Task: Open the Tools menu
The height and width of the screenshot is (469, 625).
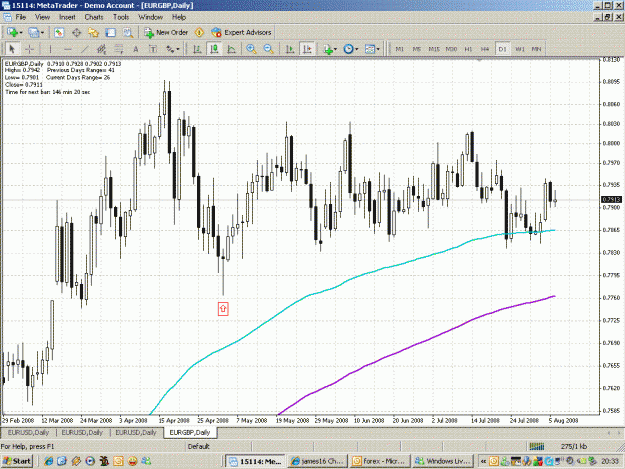Action: point(121,17)
